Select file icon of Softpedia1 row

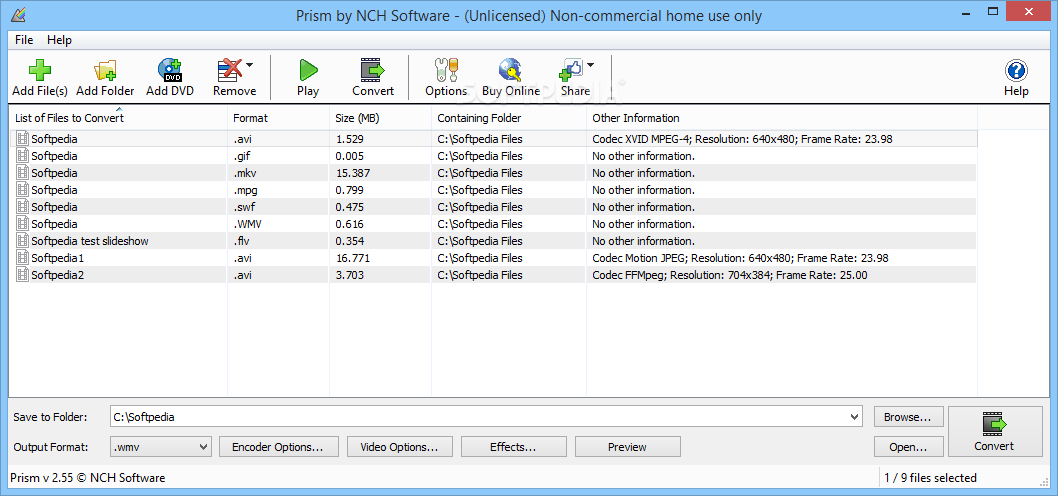[23, 258]
